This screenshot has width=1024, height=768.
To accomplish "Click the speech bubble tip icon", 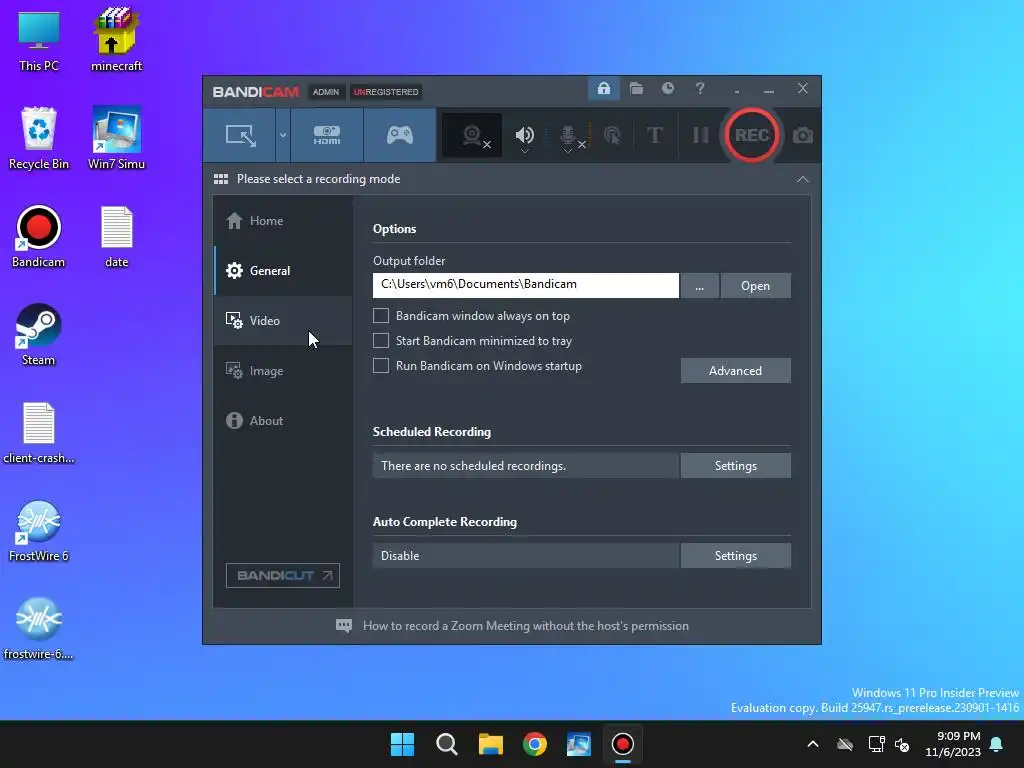I will pyautogui.click(x=344, y=626).
